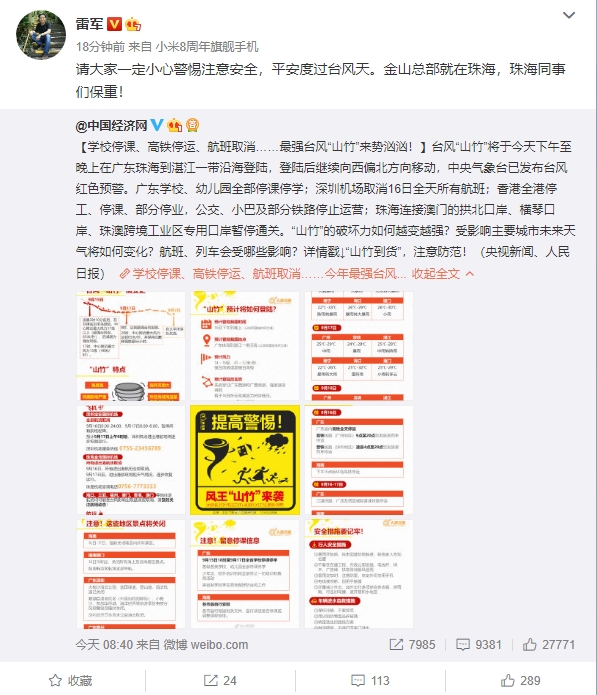The image size is (597, 695).
Task: Click the blue verified badge next to 中国经济网
Action: pos(157,125)
